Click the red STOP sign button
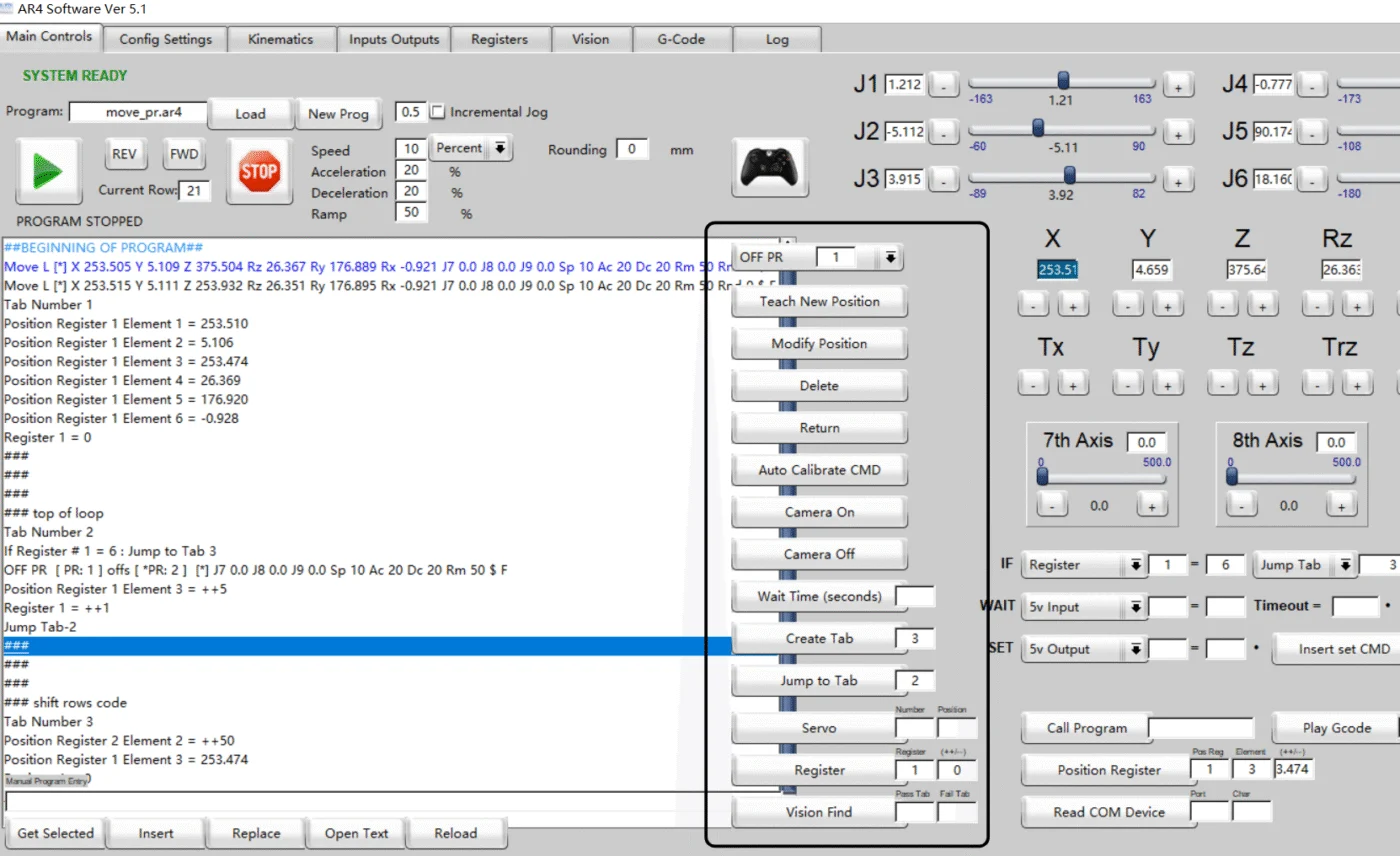The height and width of the screenshot is (856, 1400). click(x=259, y=171)
